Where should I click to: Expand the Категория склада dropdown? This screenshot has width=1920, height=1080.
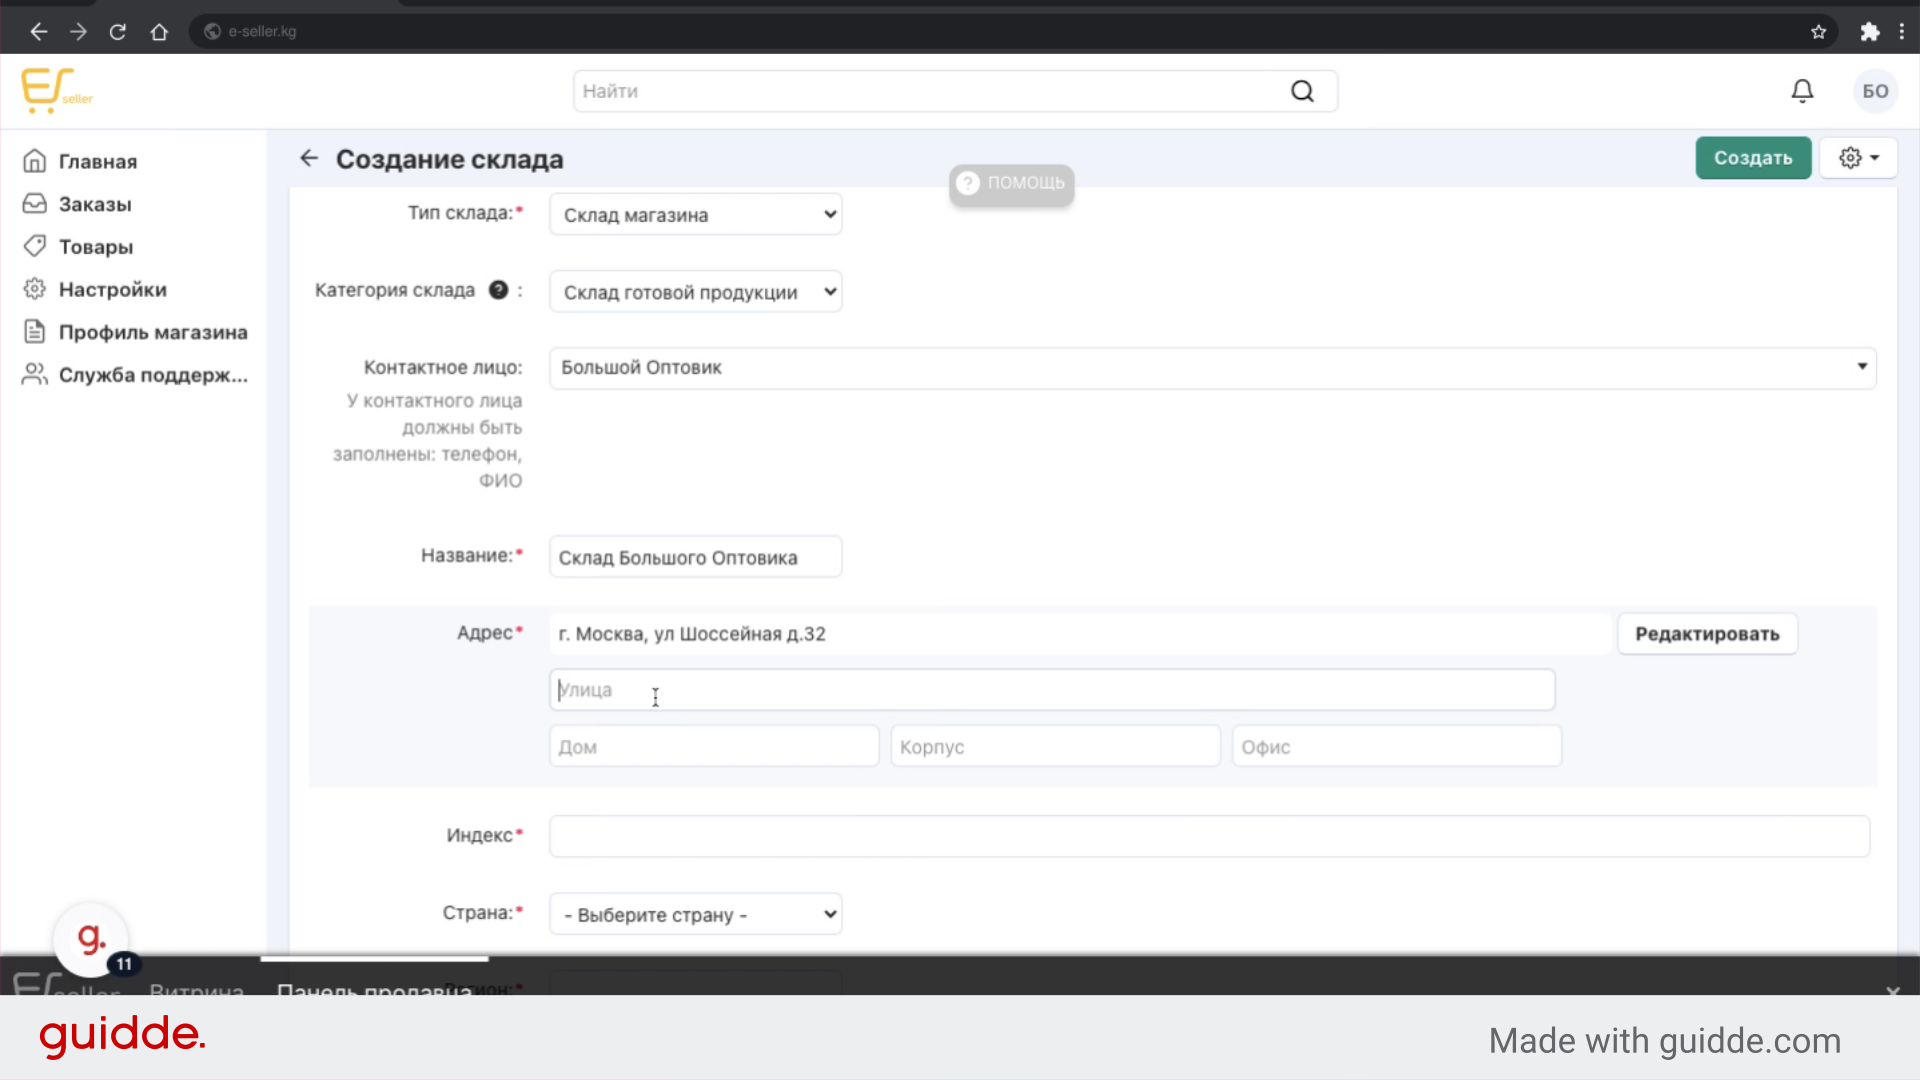(x=695, y=292)
